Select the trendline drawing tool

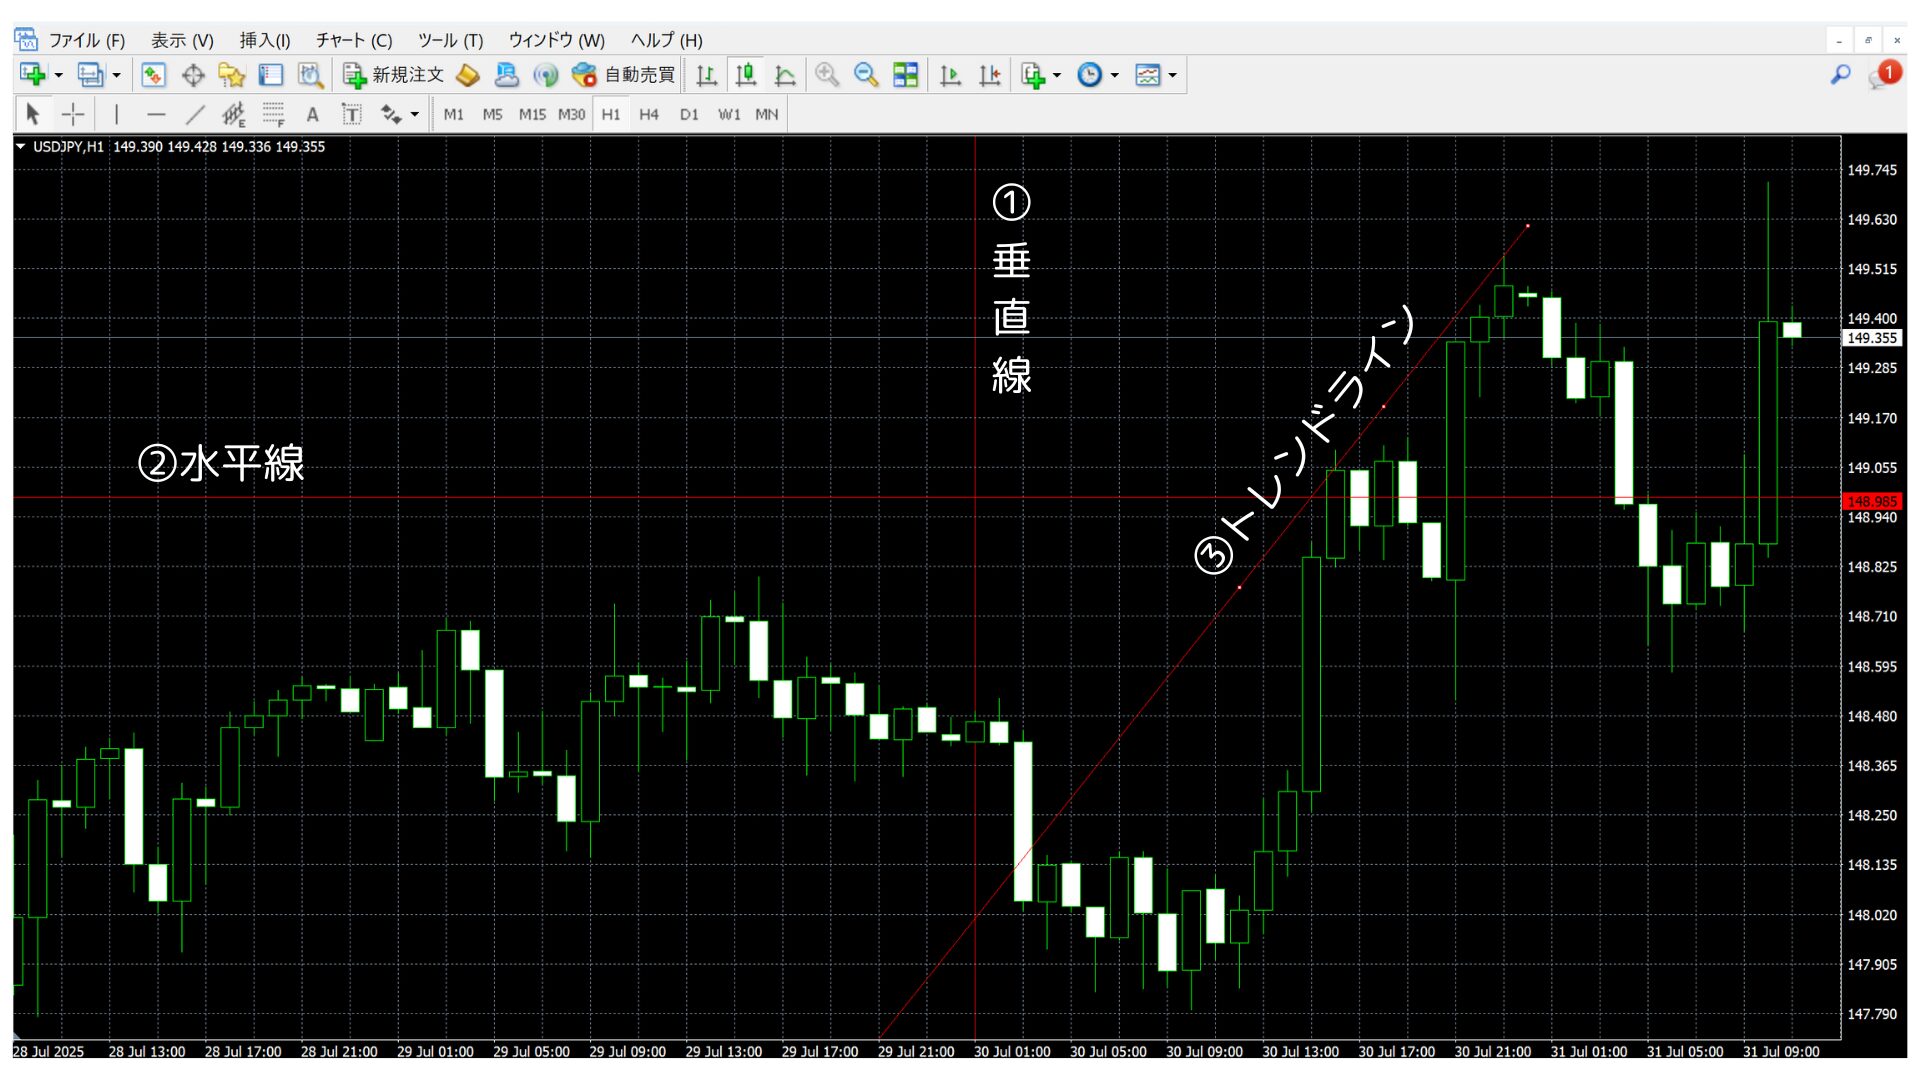click(x=194, y=114)
